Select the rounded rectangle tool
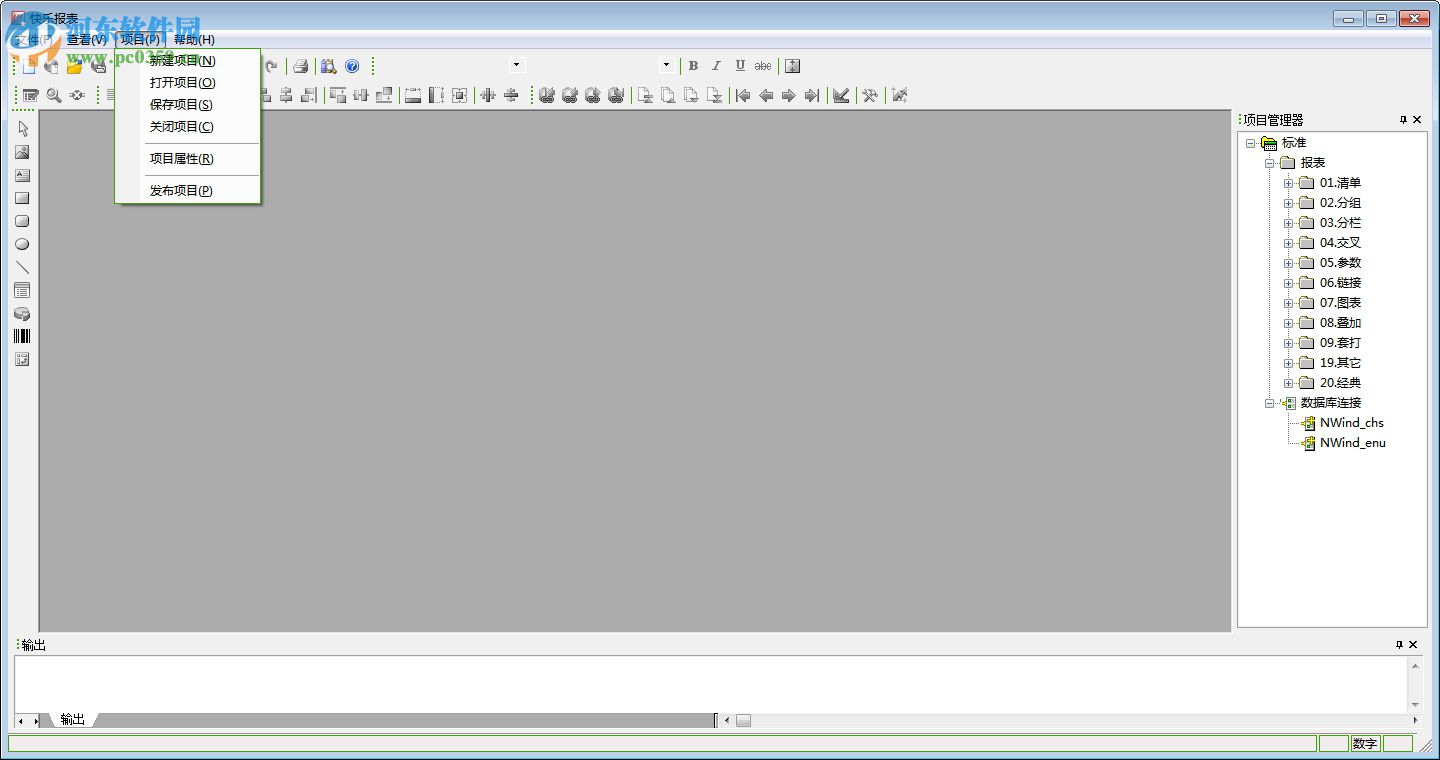Viewport: 1440px width, 760px height. [x=22, y=221]
